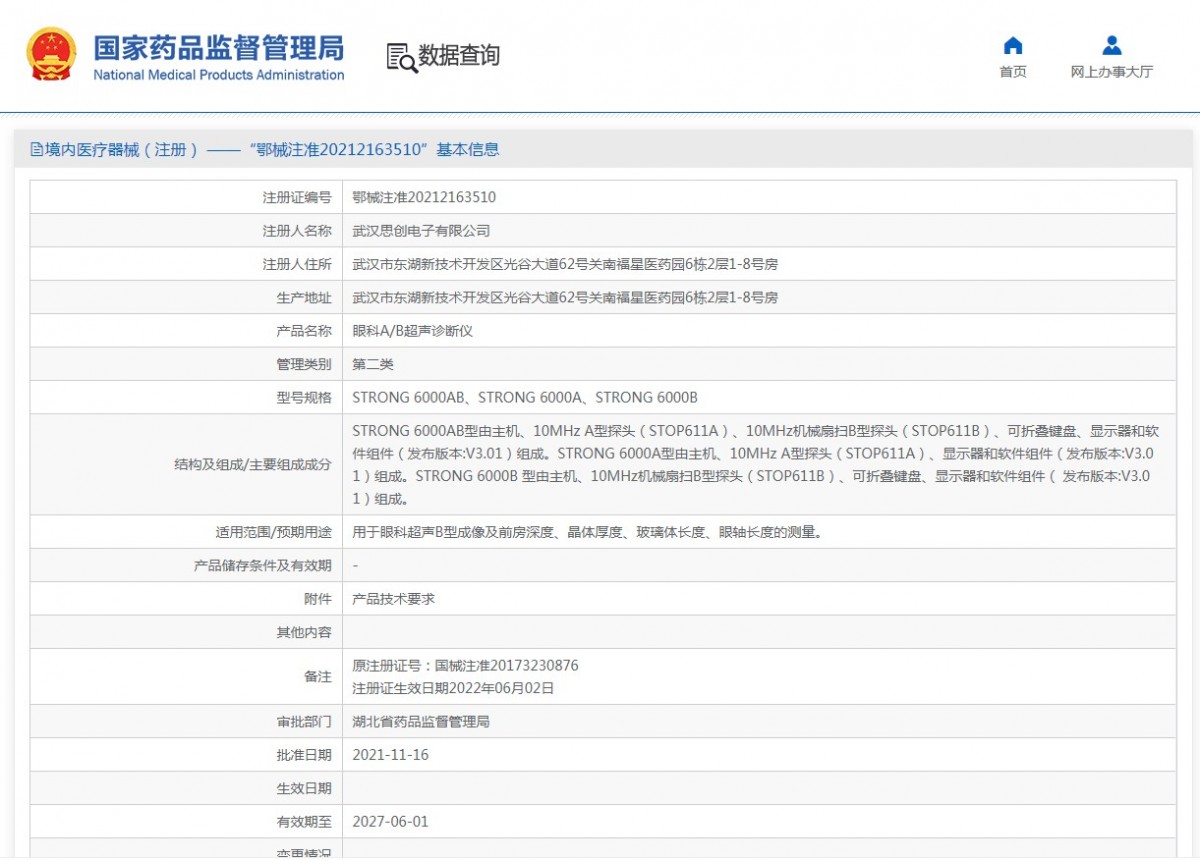Click National Medical Products Administration text

pos(219,75)
